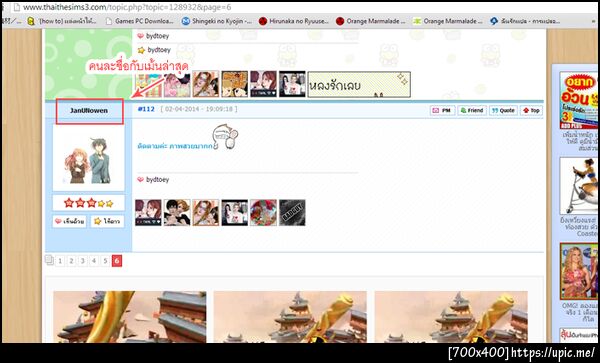Click the exercise bike advertisement image
This screenshot has width=600, height=363.
coord(578,186)
